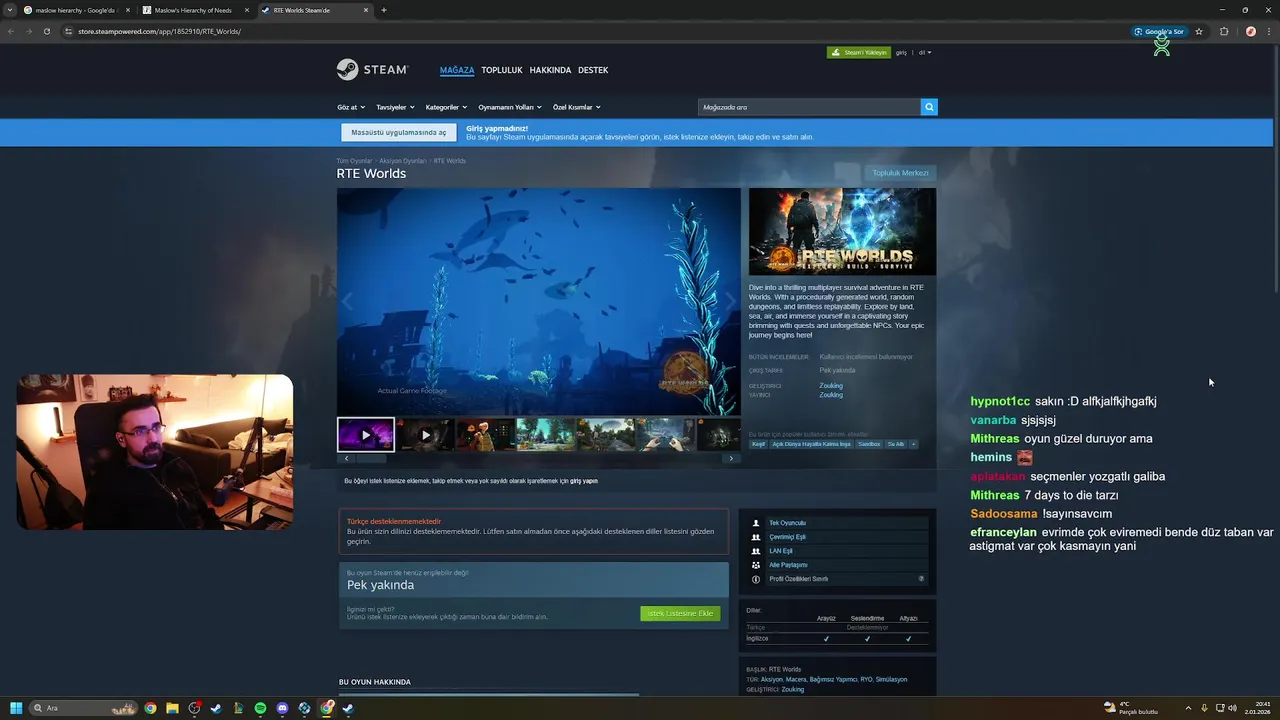Click the LAN Eşli feature icon
1280x720 pixels.
point(756,551)
